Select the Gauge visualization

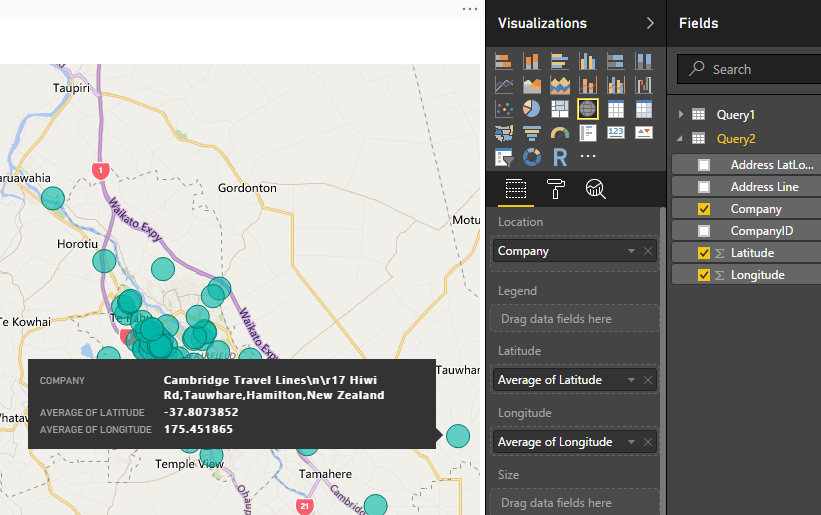pyautogui.click(x=560, y=133)
